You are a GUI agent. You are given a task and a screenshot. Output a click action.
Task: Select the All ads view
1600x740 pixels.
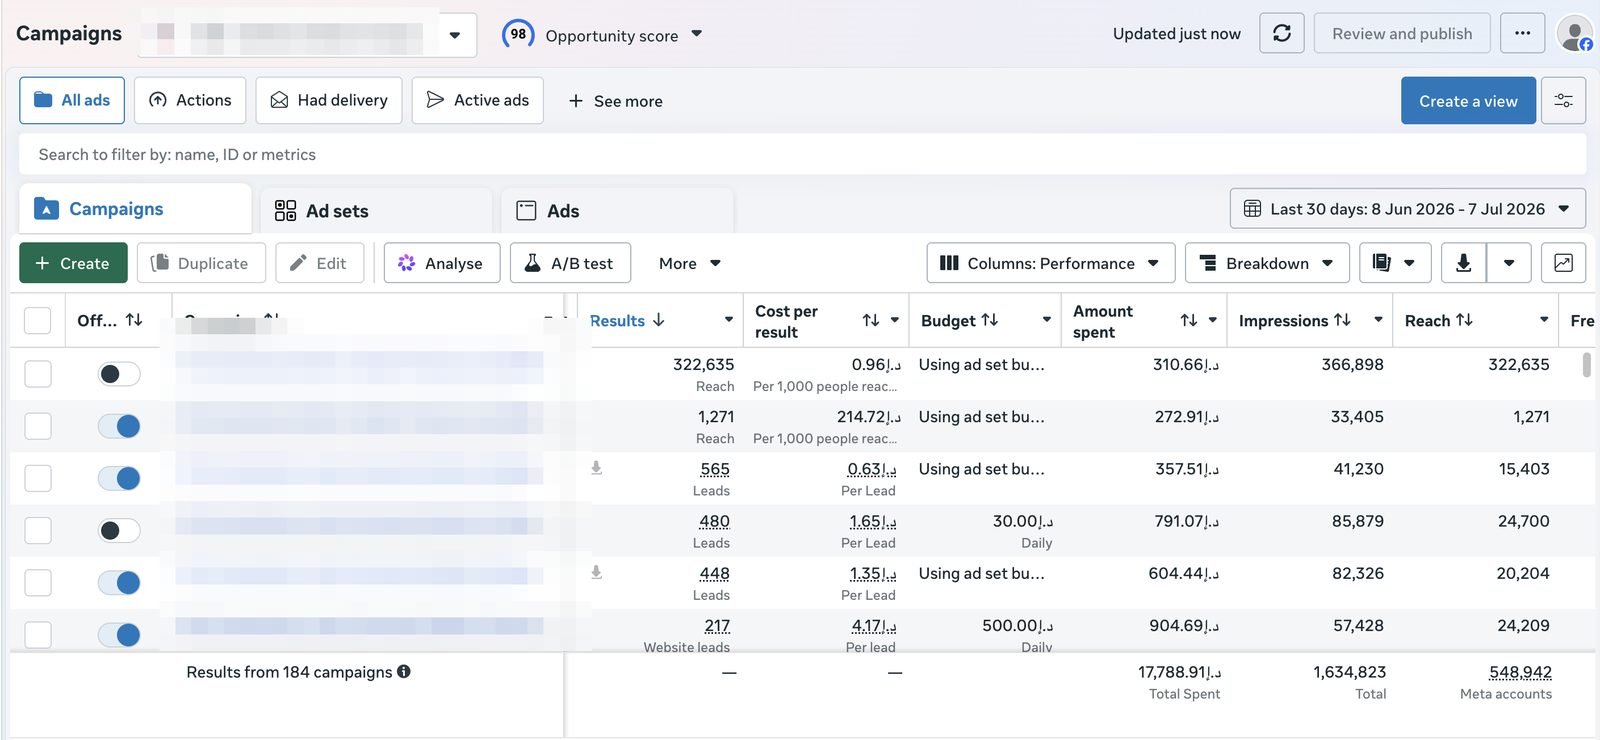[72, 100]
